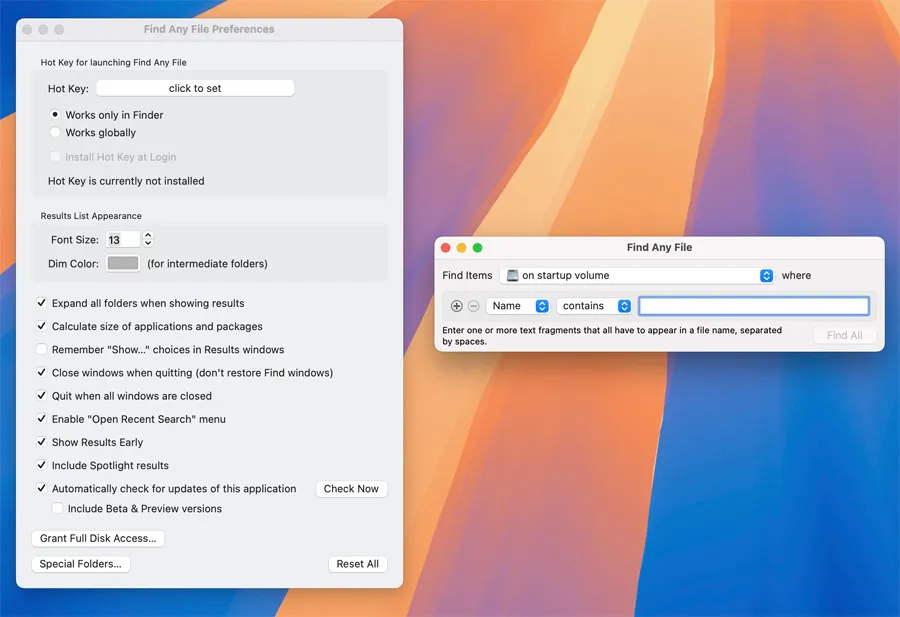Click the plus icon to add search rule
Screen dimensions: 900x617
(x=457, y=306)
